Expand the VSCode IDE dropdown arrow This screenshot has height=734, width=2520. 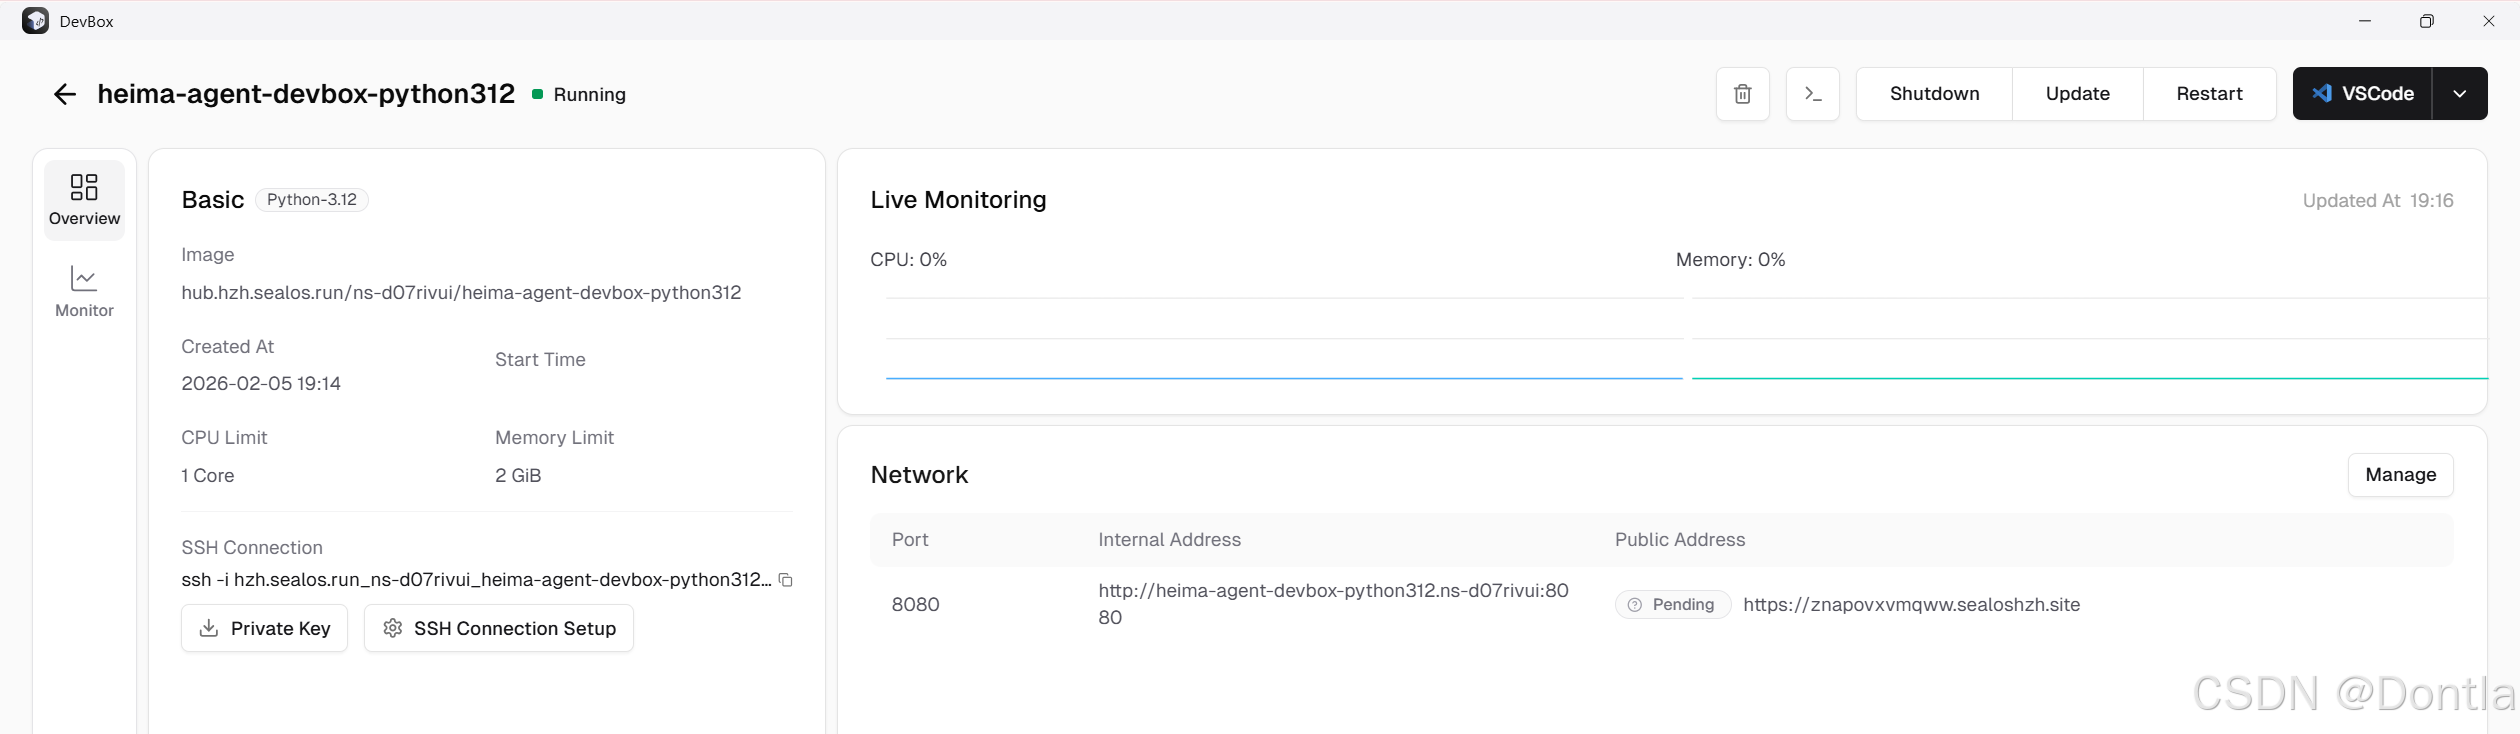[x=2459, y=94]
